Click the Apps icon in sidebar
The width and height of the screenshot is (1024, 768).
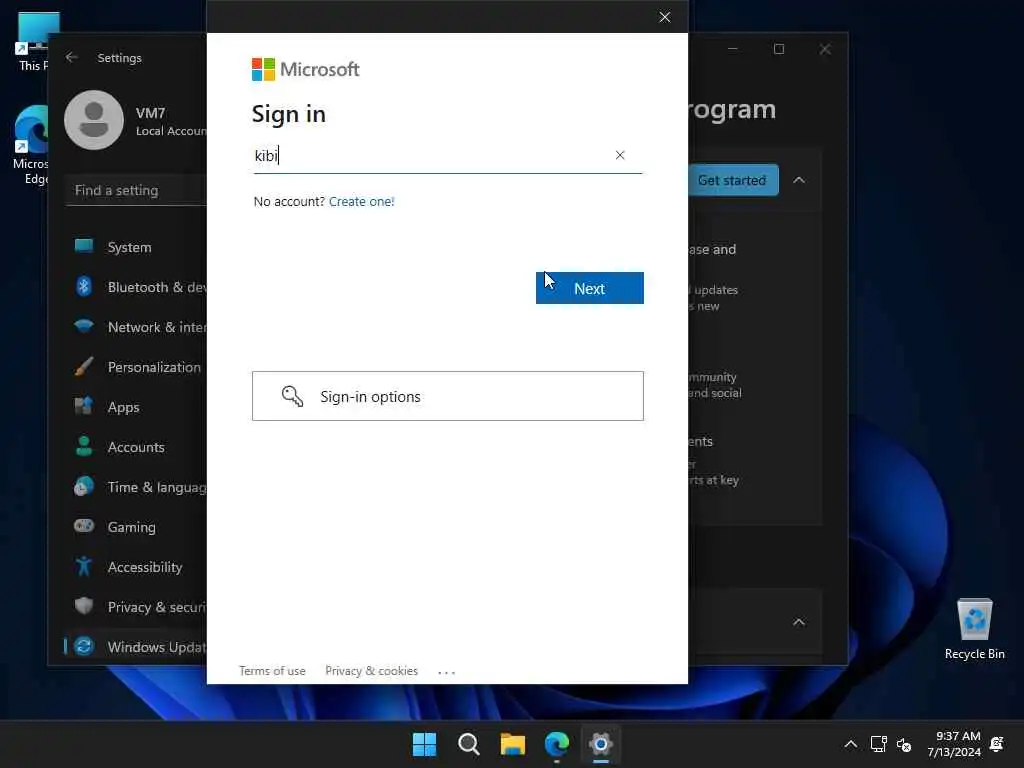84,406
